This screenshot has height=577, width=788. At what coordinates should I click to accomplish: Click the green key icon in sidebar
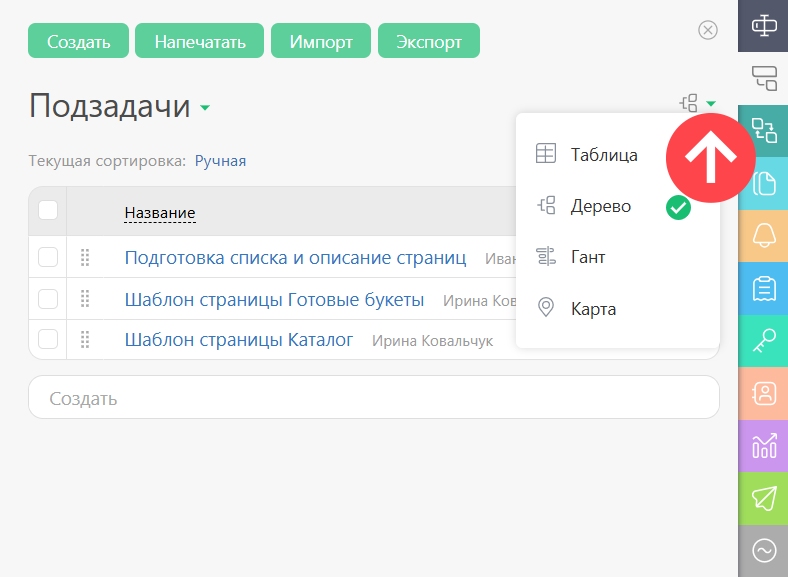[x=763, y=341]
